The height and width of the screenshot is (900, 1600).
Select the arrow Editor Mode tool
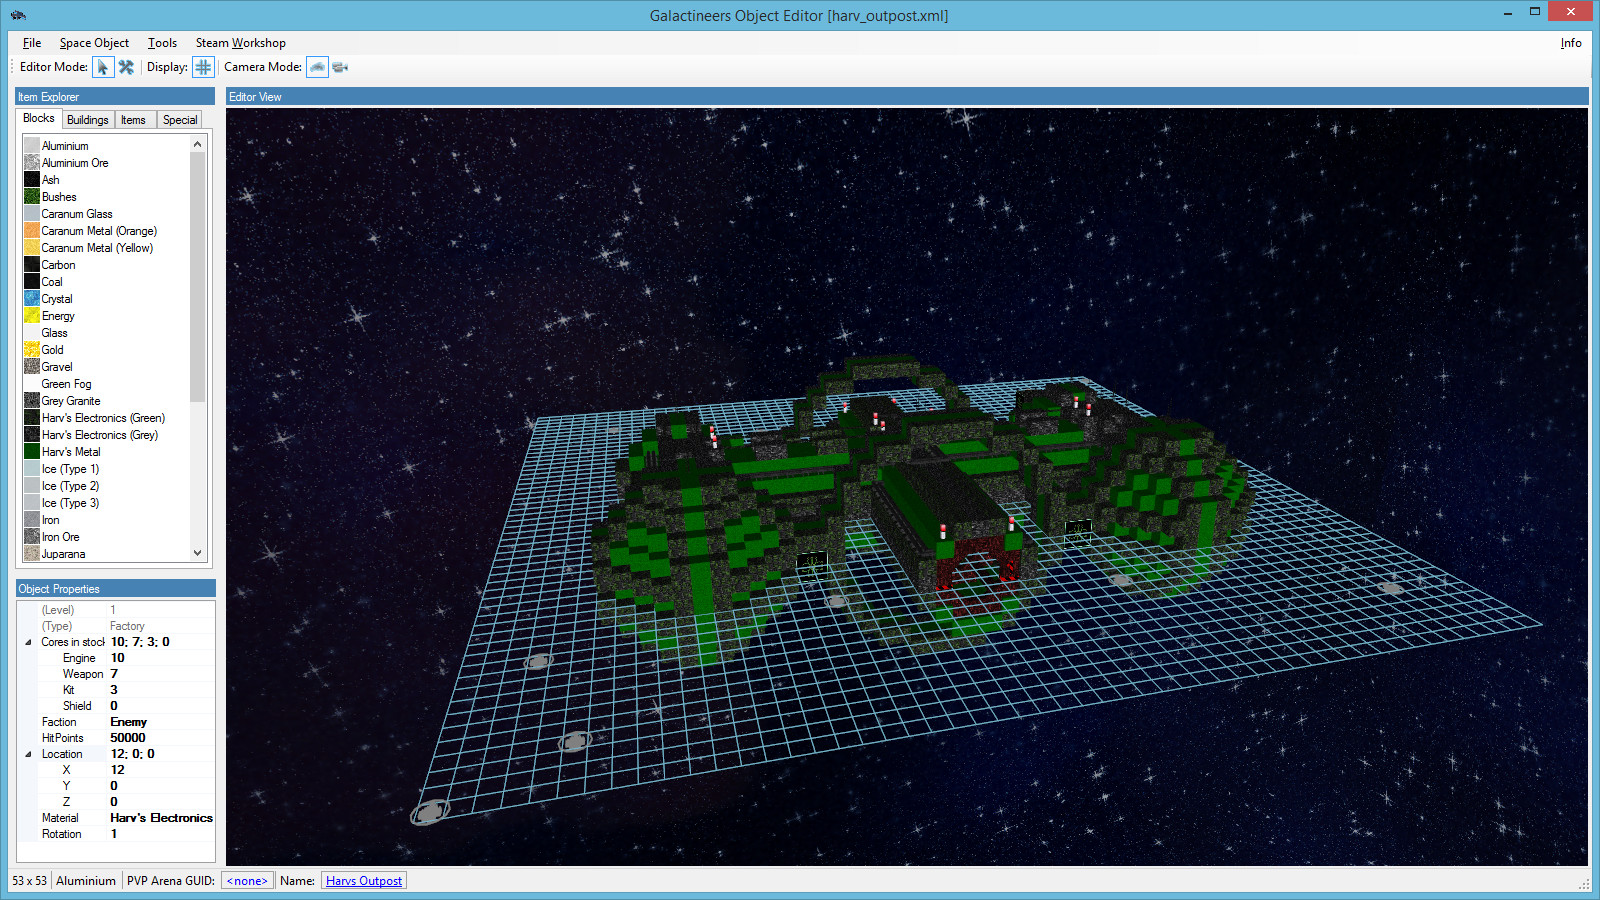104,67
